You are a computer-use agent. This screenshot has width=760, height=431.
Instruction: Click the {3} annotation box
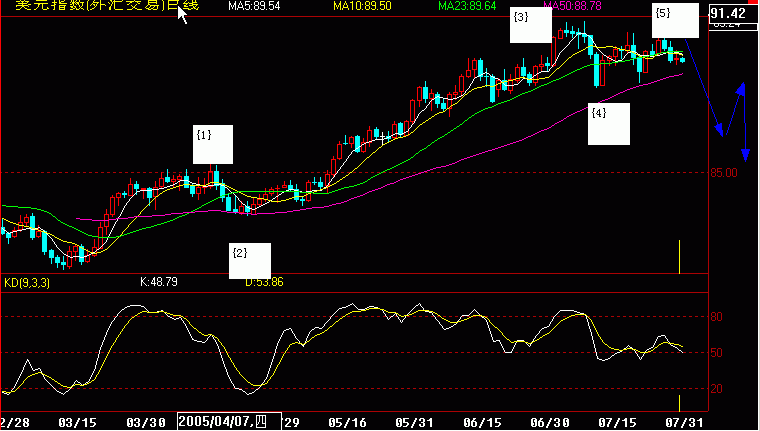click(x=531, y=25)
